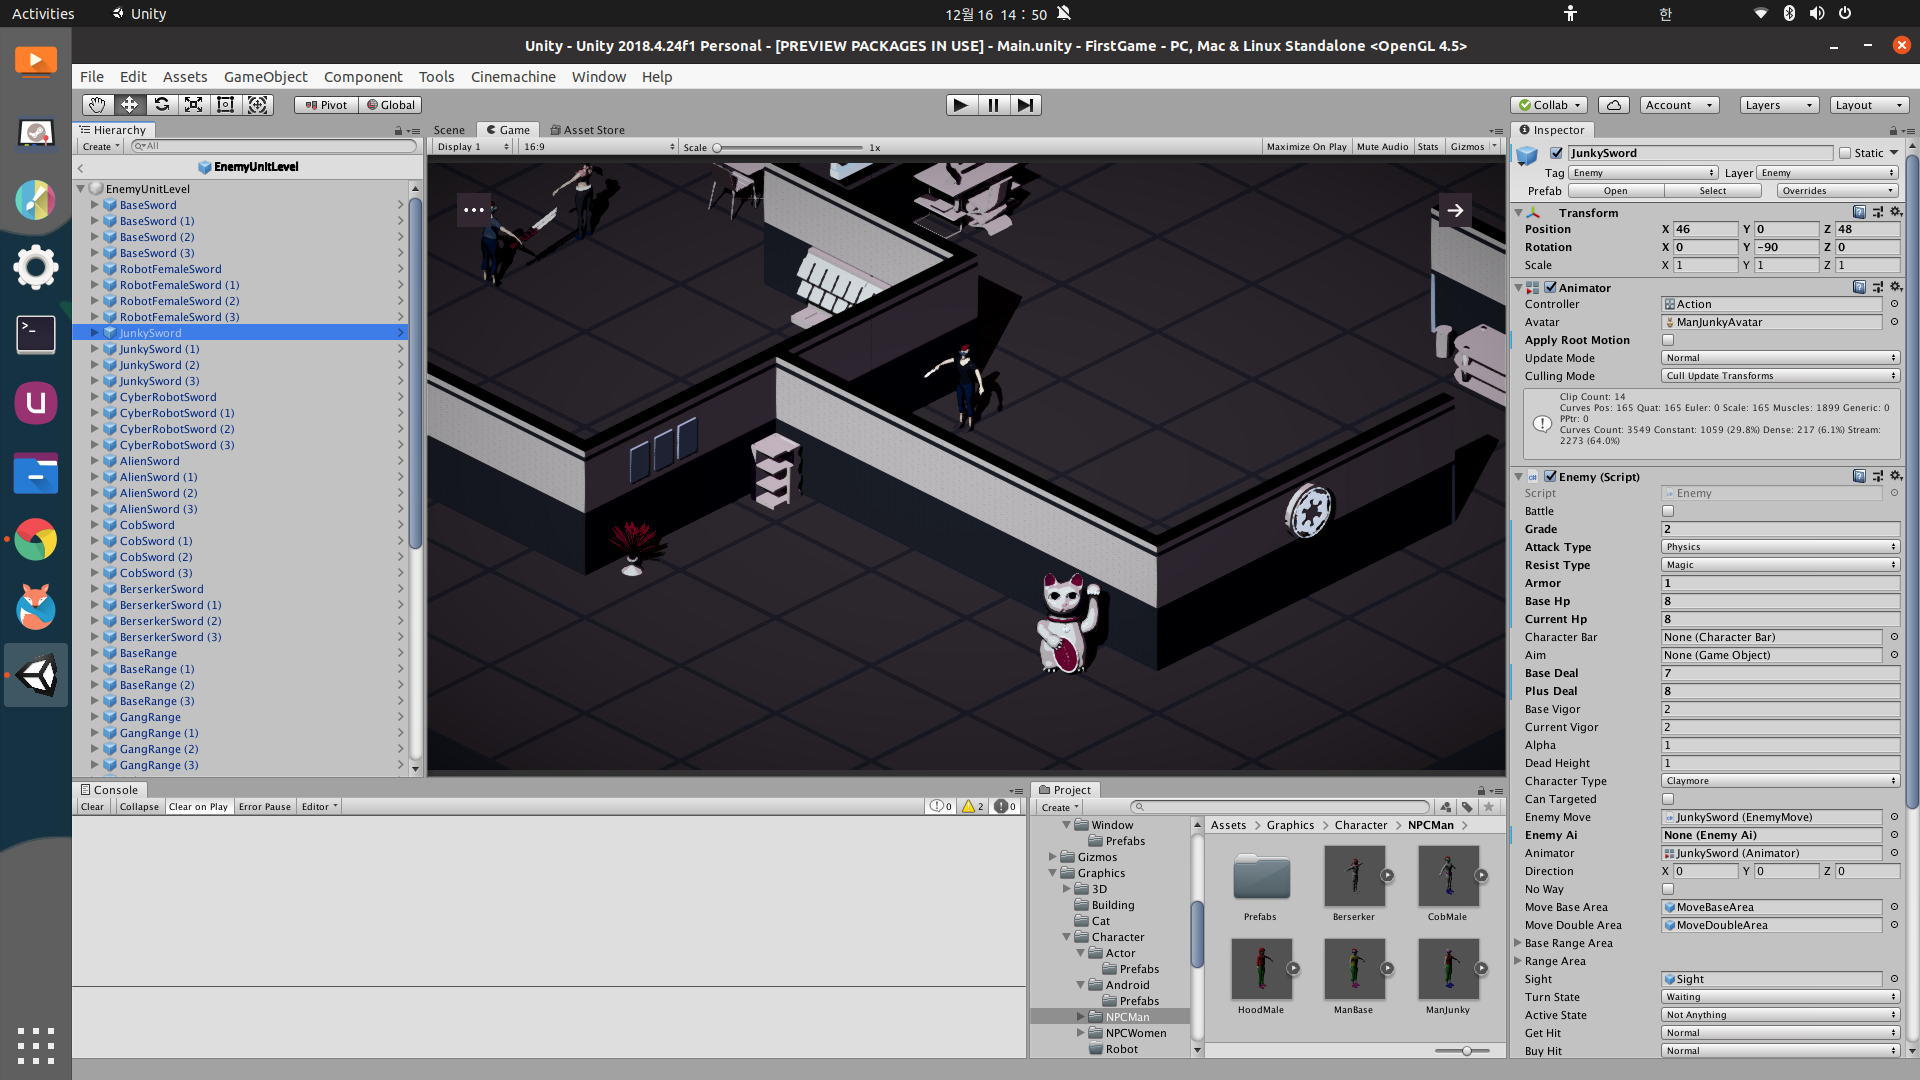Open the Resist Type dropdown
This screenshot has height=1080, width=1920.
(1780, 565)
